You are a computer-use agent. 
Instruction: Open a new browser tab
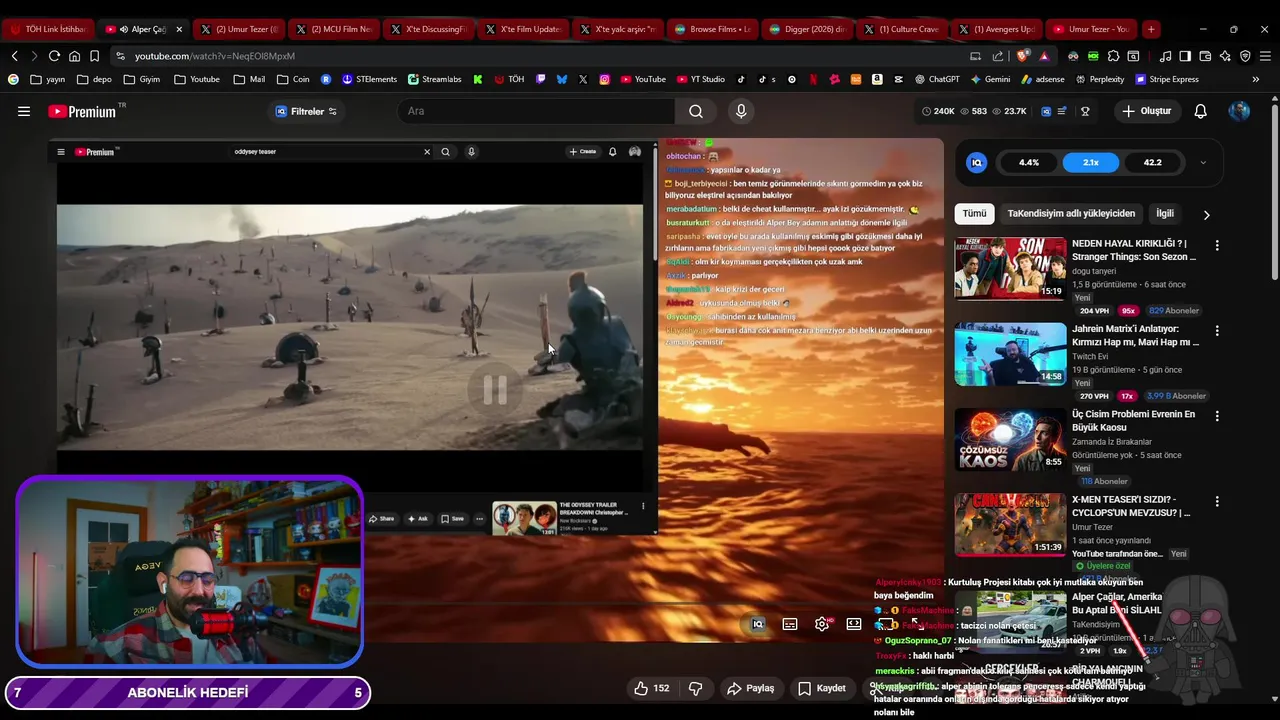tap(1151, 29)
